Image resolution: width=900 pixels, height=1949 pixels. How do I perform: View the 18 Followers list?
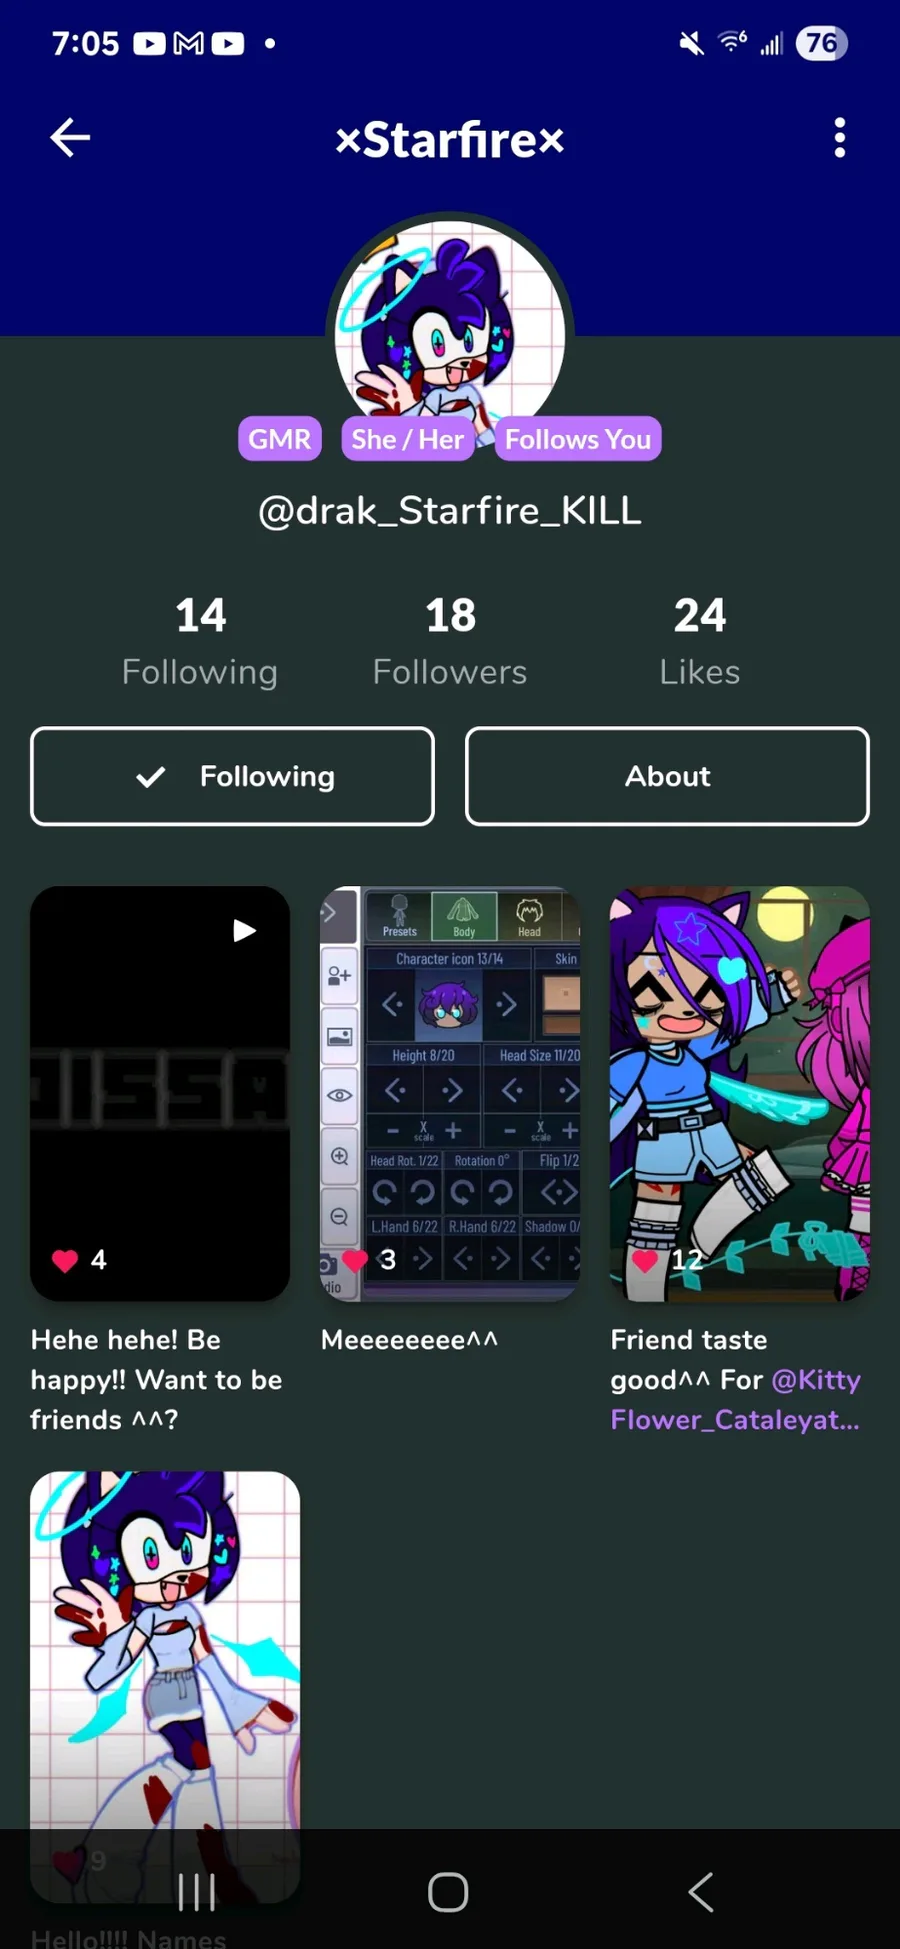tap(450, 641)
